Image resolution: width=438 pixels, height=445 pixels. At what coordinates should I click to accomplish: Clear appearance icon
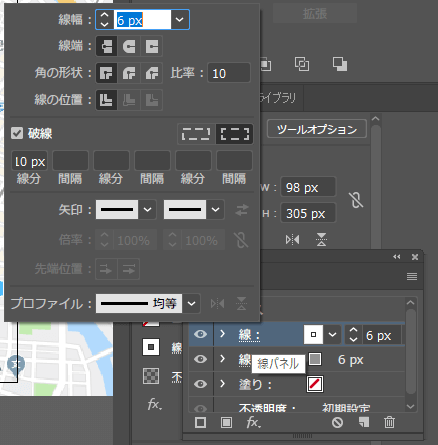[337, 423]
